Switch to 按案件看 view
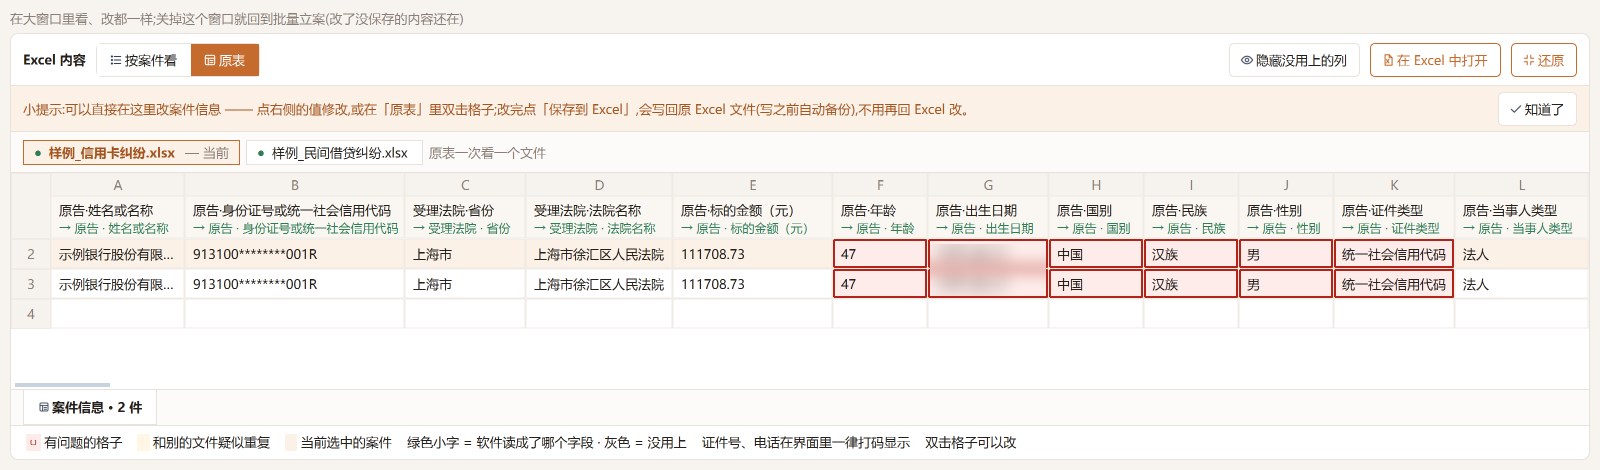Viewport: 1600px width, 470px height. (x=143, y=60)
